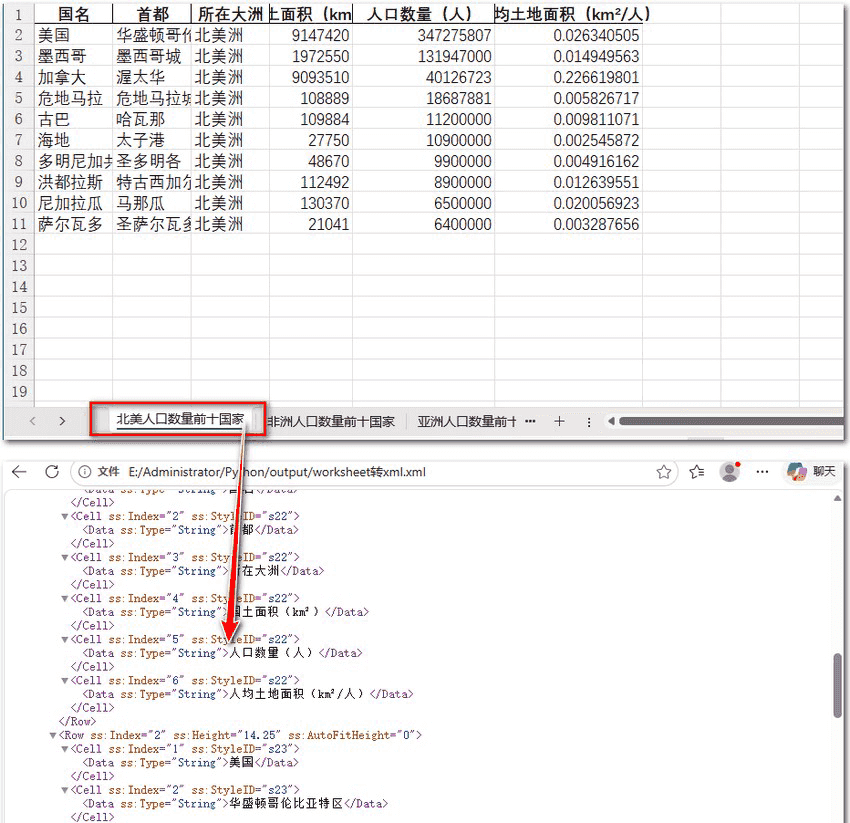
Task: Open the 聊天 chat sidebar
Action: pos(812,471)
